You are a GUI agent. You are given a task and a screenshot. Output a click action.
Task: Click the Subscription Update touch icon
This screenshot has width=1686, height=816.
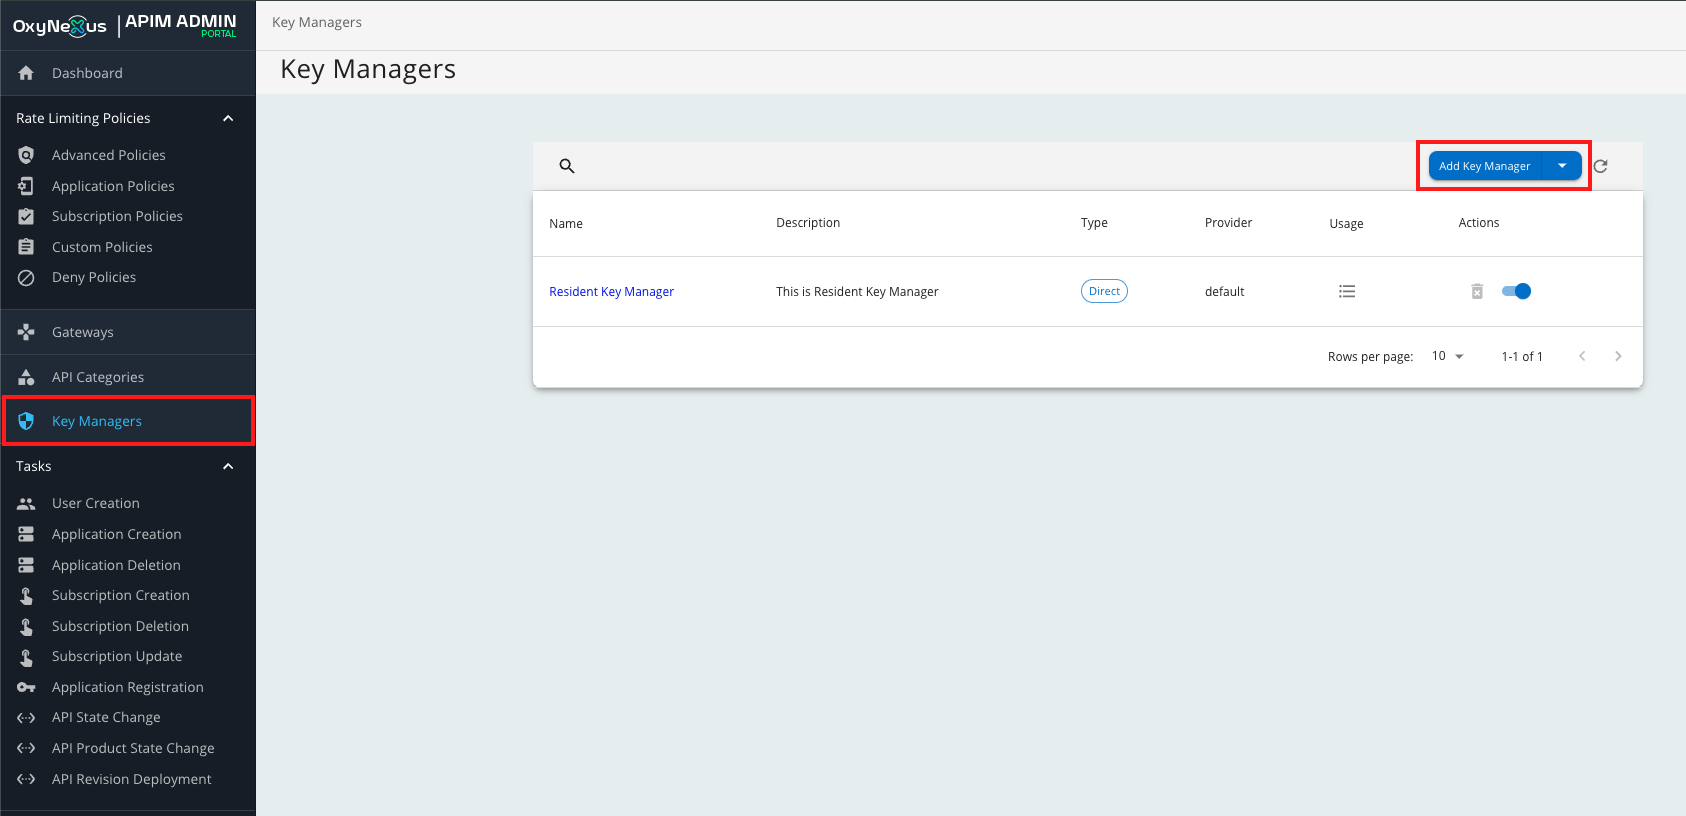26,656
